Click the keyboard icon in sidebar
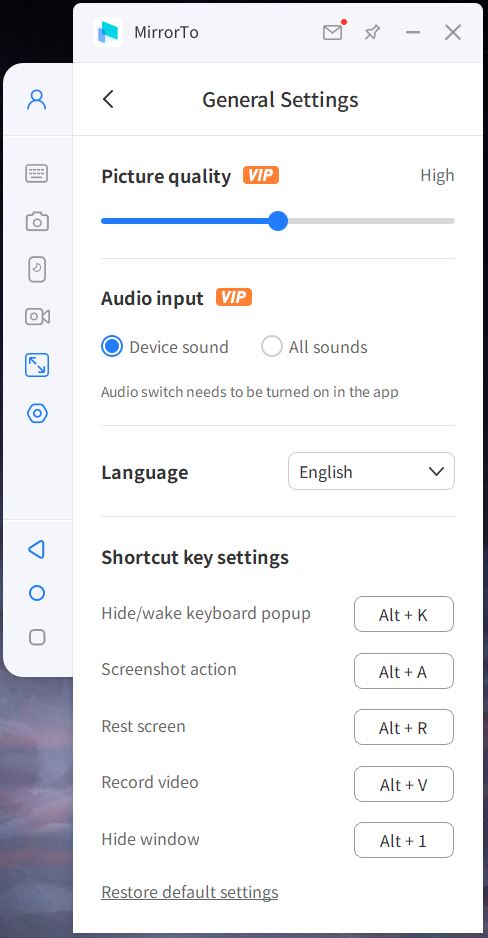This screenshot has height=938, width=488. pyautogui.click(x=36, y=173)
